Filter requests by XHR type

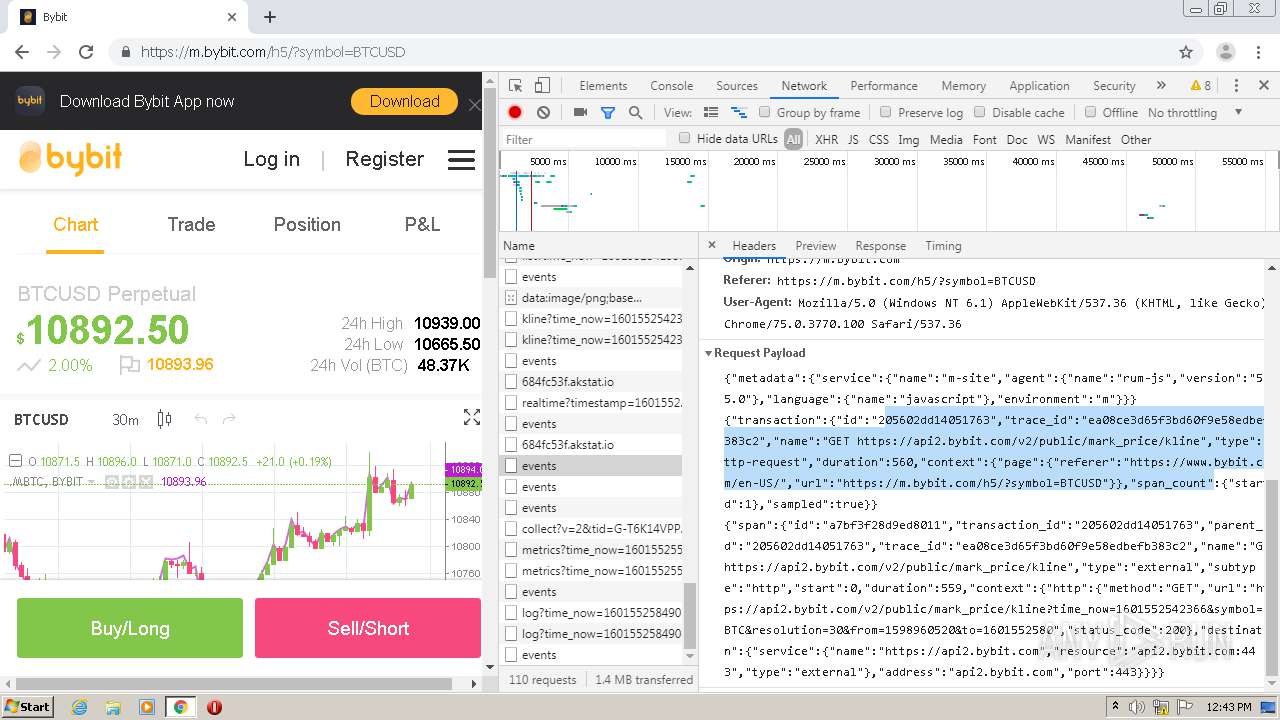[827, 140]
